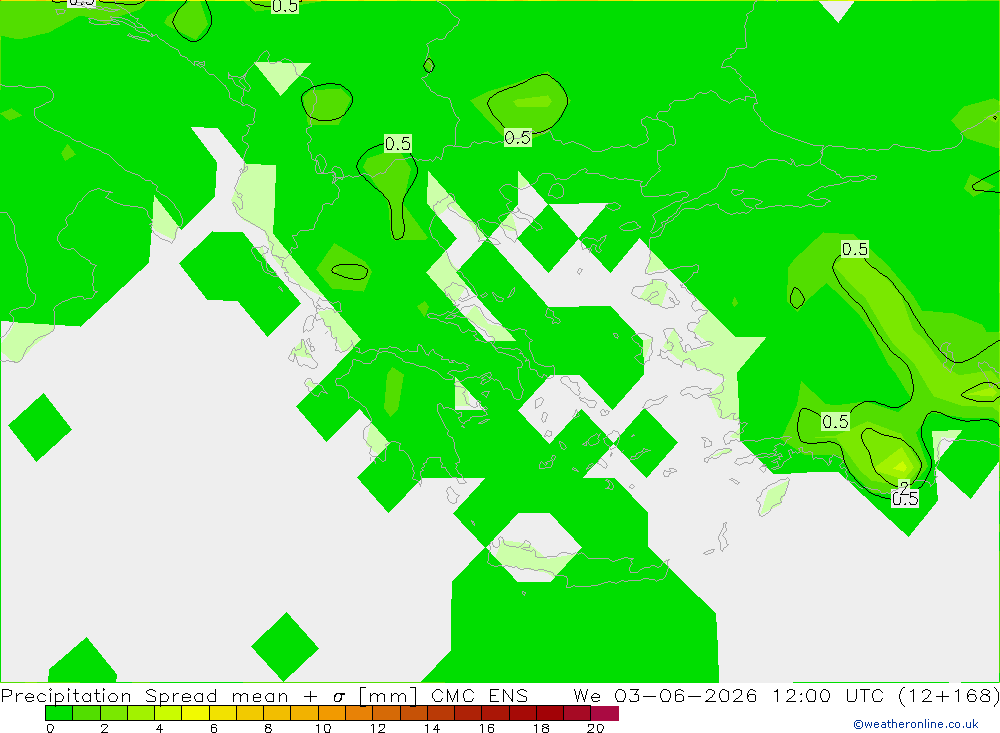Viewport: 1000px width, 733px height.
Task: Click legend scale number 20
Action: (596, 728)
